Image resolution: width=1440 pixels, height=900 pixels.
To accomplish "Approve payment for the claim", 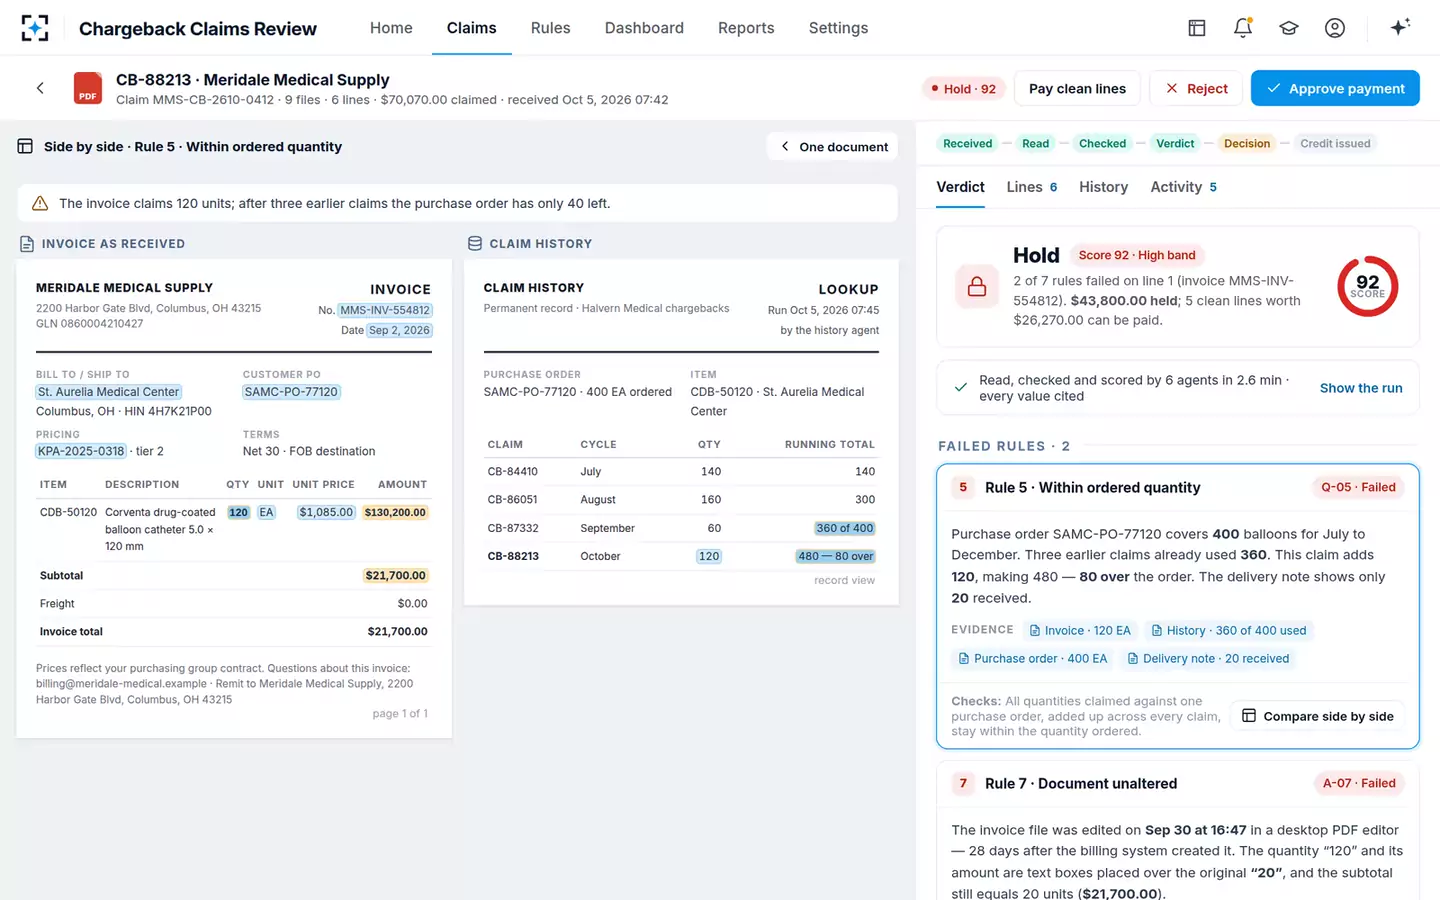I will (1335, 88).
